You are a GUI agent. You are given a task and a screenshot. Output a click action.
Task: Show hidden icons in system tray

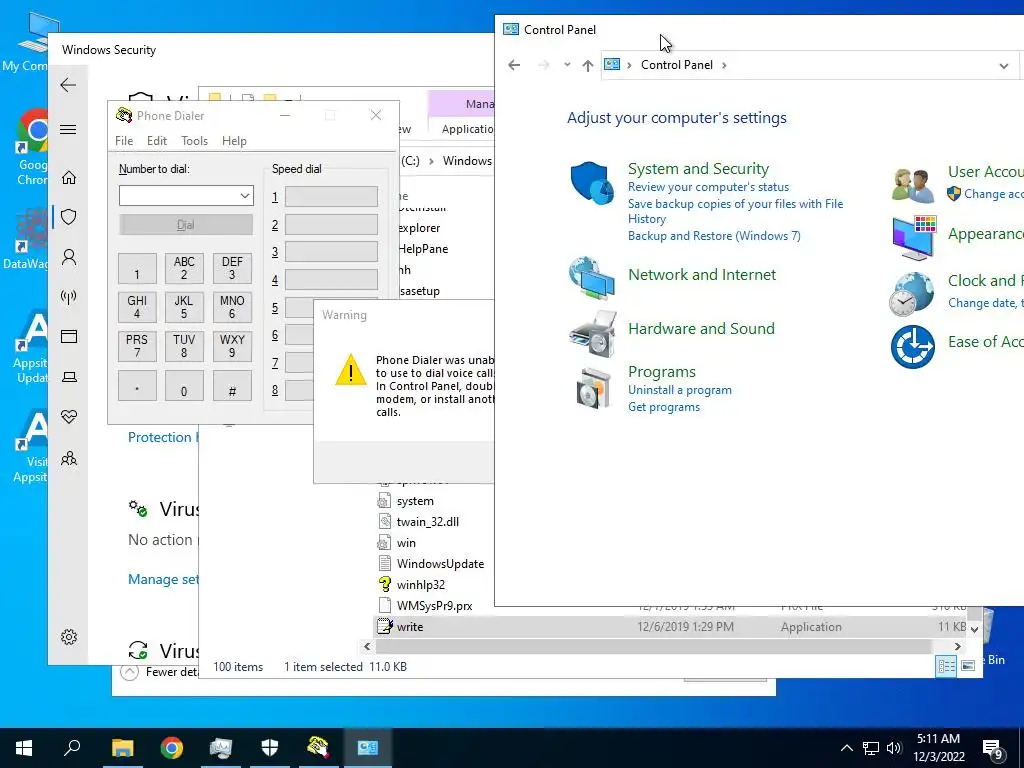[846, 748]
